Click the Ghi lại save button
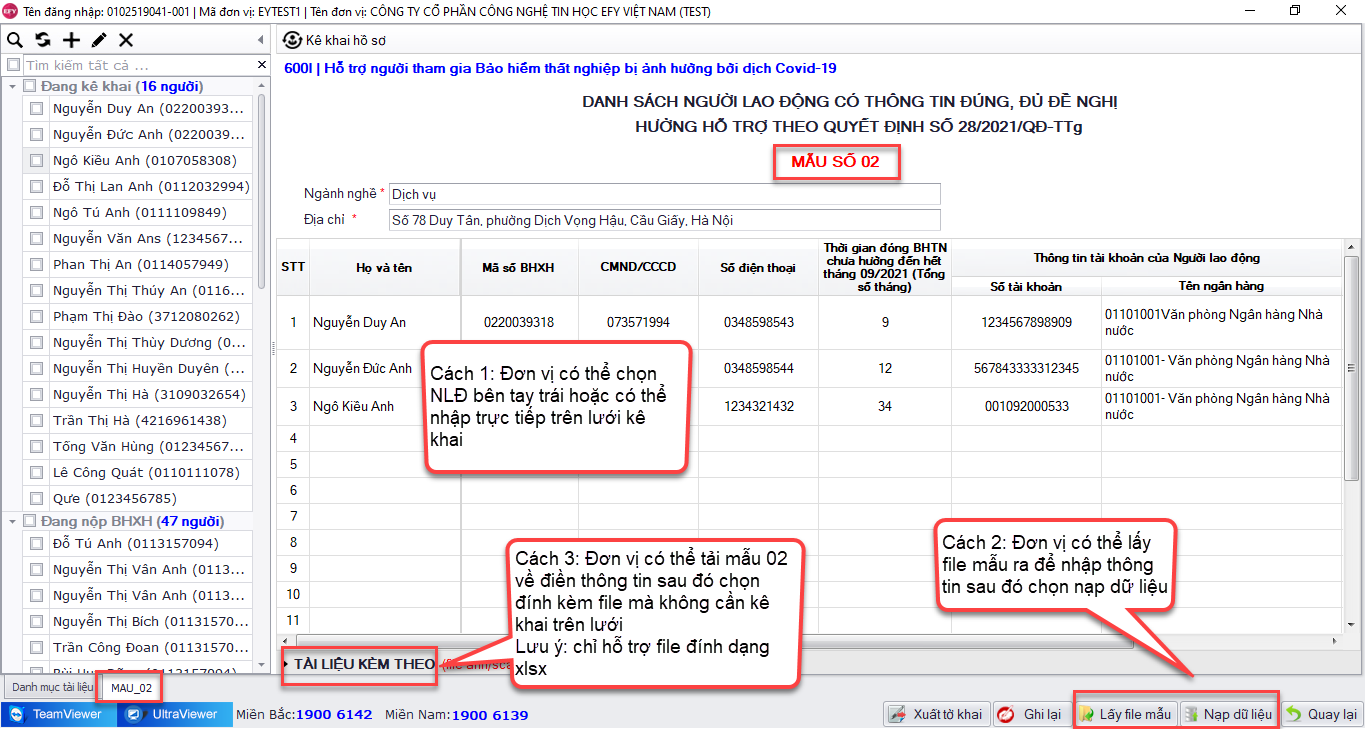1365x729 pixels. point(1030,714)
